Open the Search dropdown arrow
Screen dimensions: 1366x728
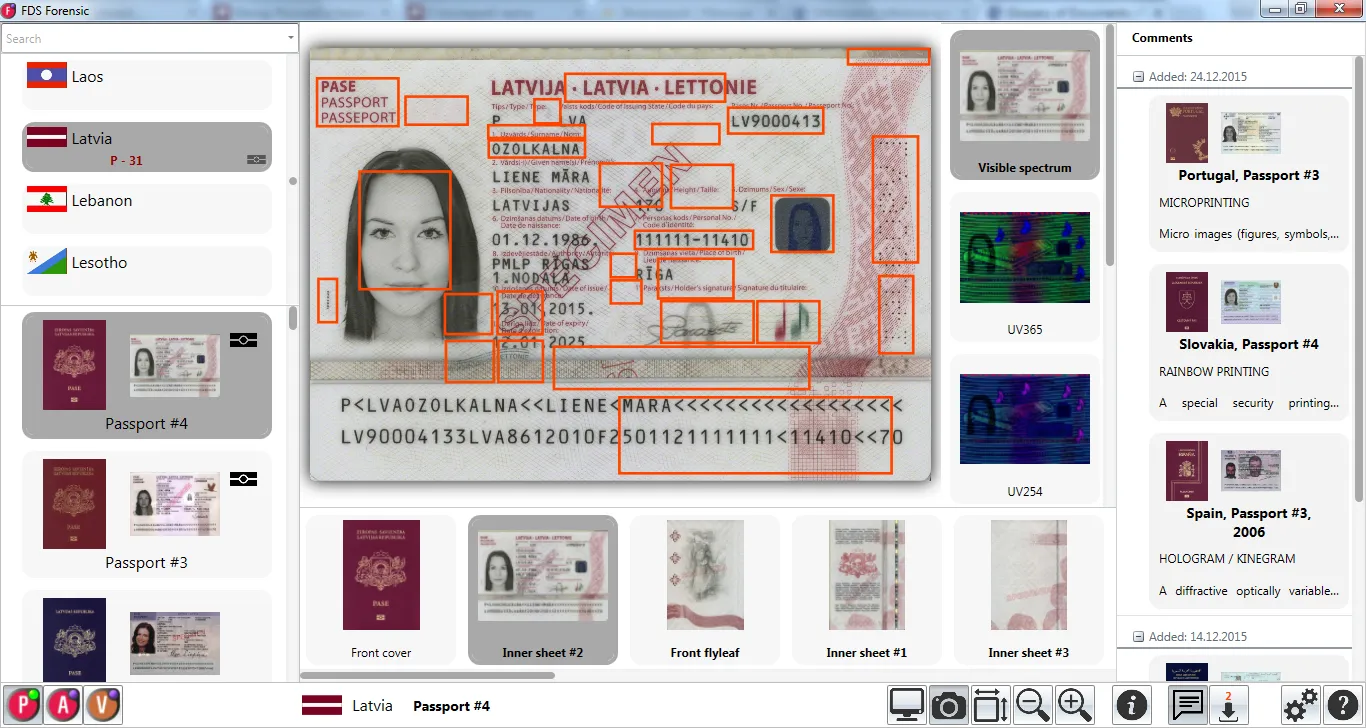click(x=291, y=39)
